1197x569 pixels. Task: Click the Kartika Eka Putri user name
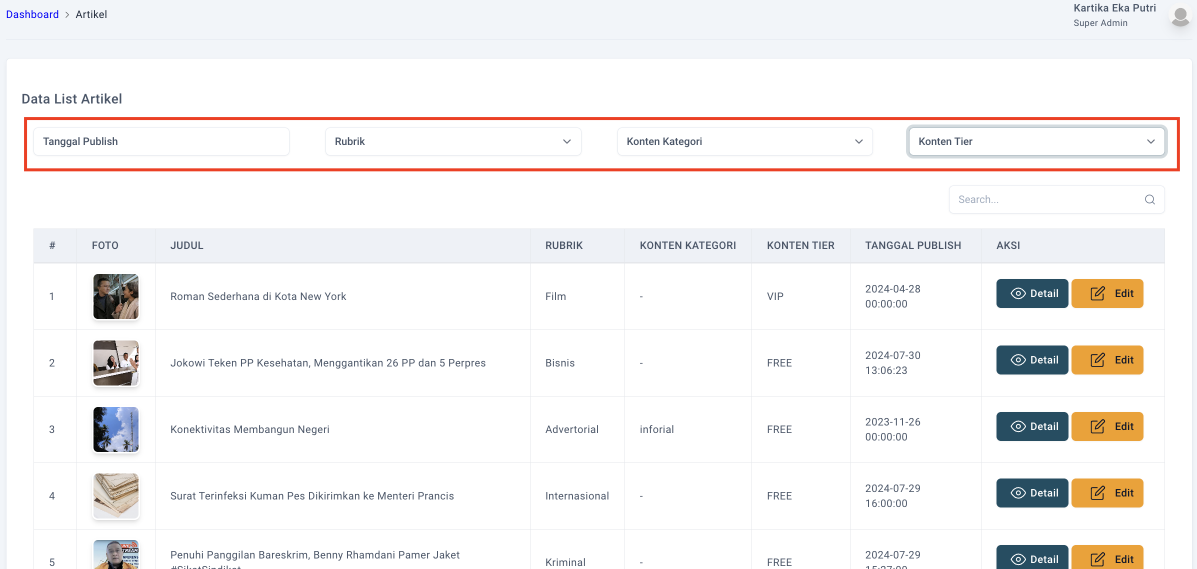(x=1115, y=8)
